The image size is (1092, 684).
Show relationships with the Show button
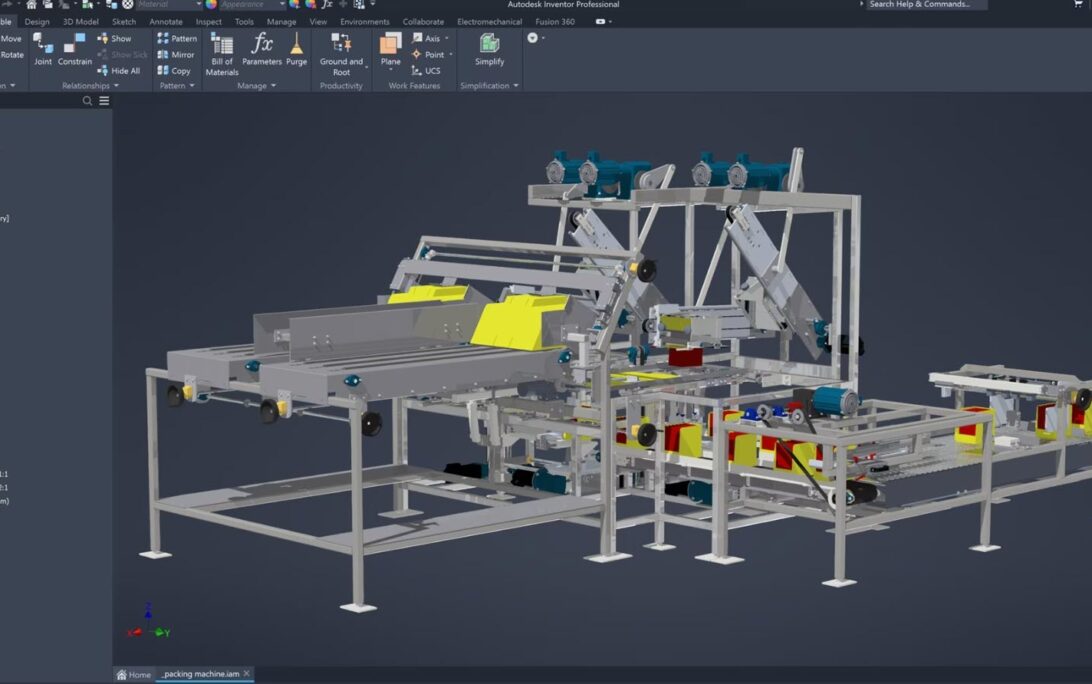pos(114,39)
